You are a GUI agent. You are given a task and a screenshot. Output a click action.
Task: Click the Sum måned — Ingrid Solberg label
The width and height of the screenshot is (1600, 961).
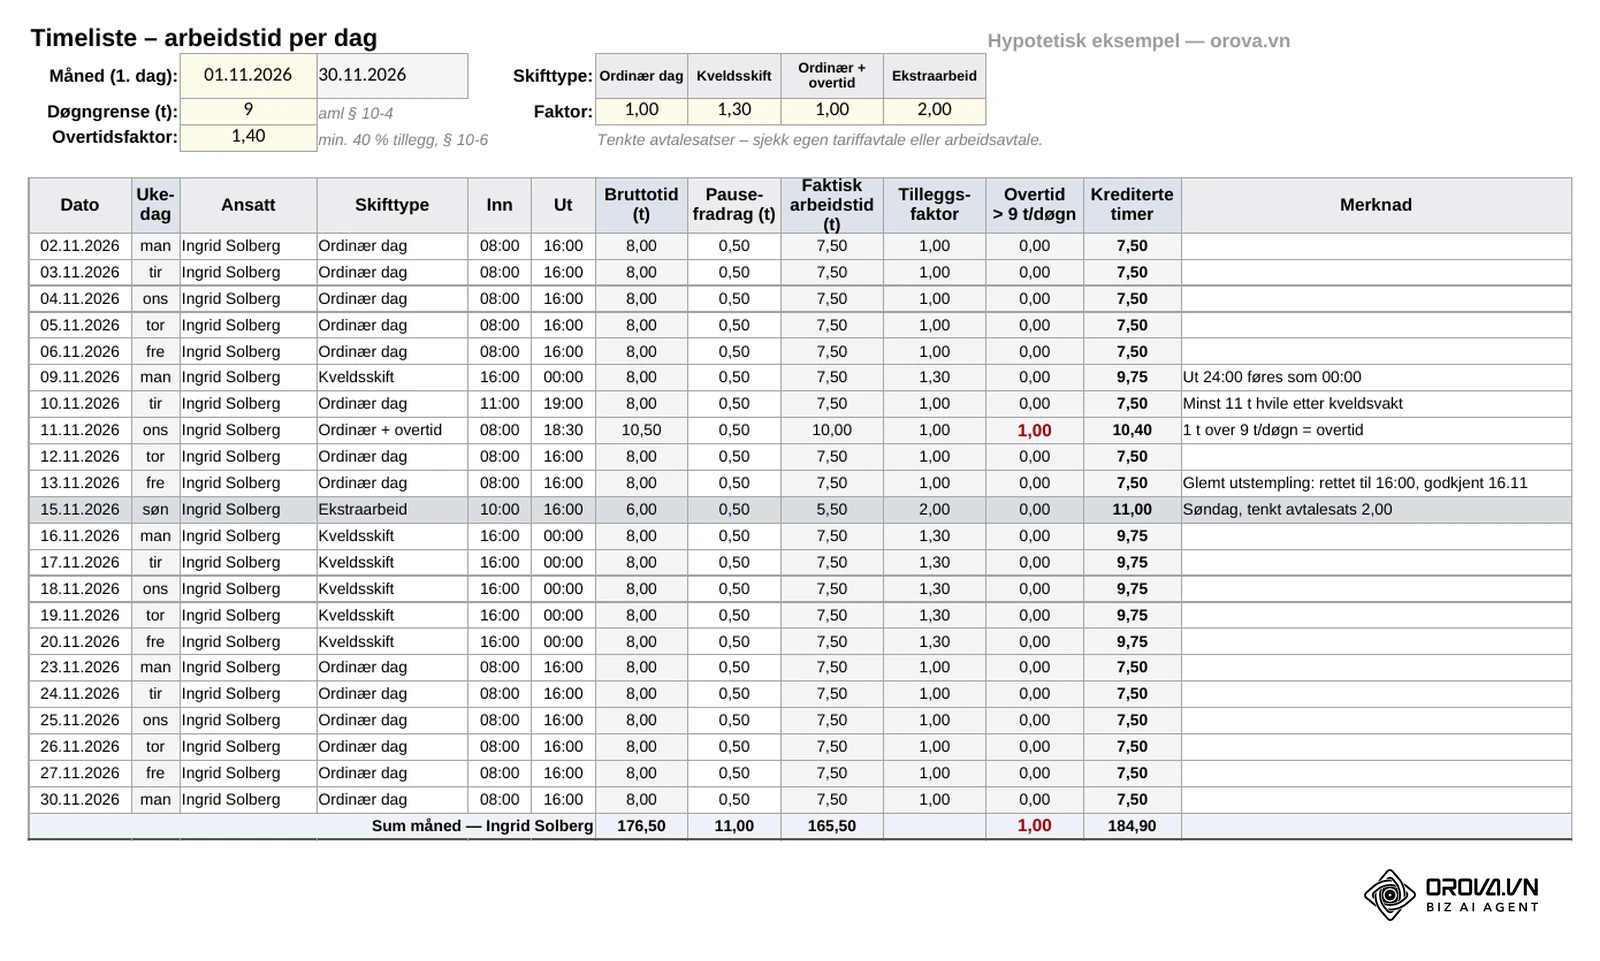coord(482,827)
